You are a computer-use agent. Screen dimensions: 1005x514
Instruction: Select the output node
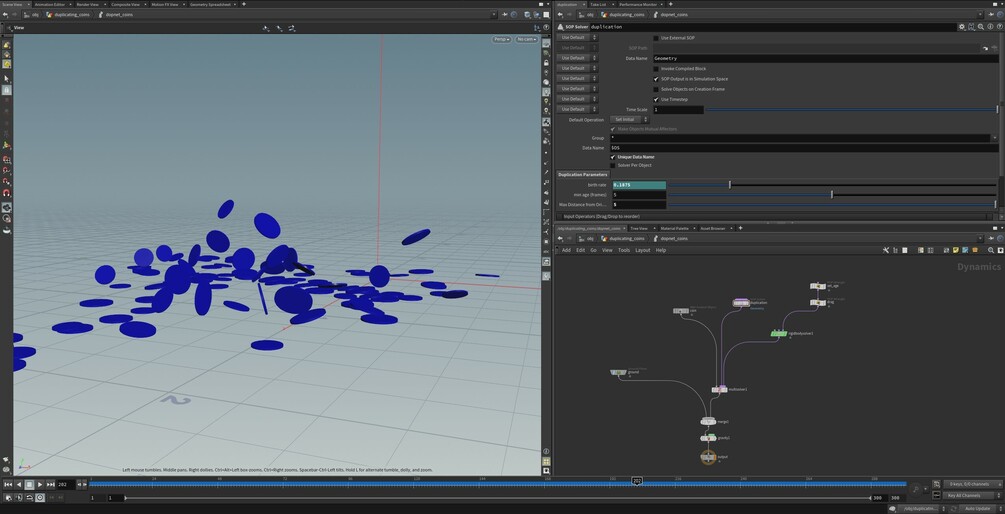tap(708, 457)
